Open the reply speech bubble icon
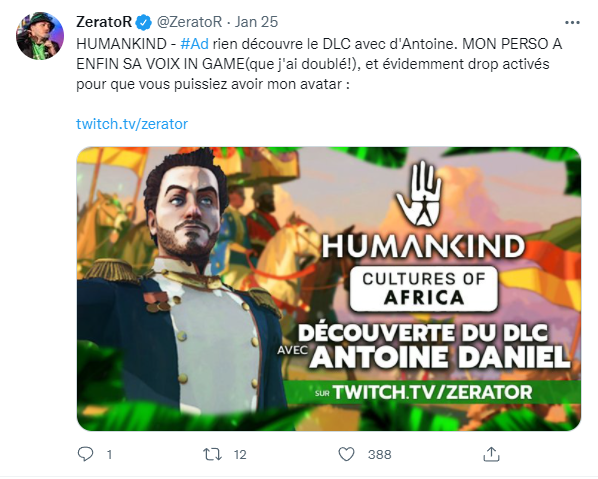 point(85,454)
